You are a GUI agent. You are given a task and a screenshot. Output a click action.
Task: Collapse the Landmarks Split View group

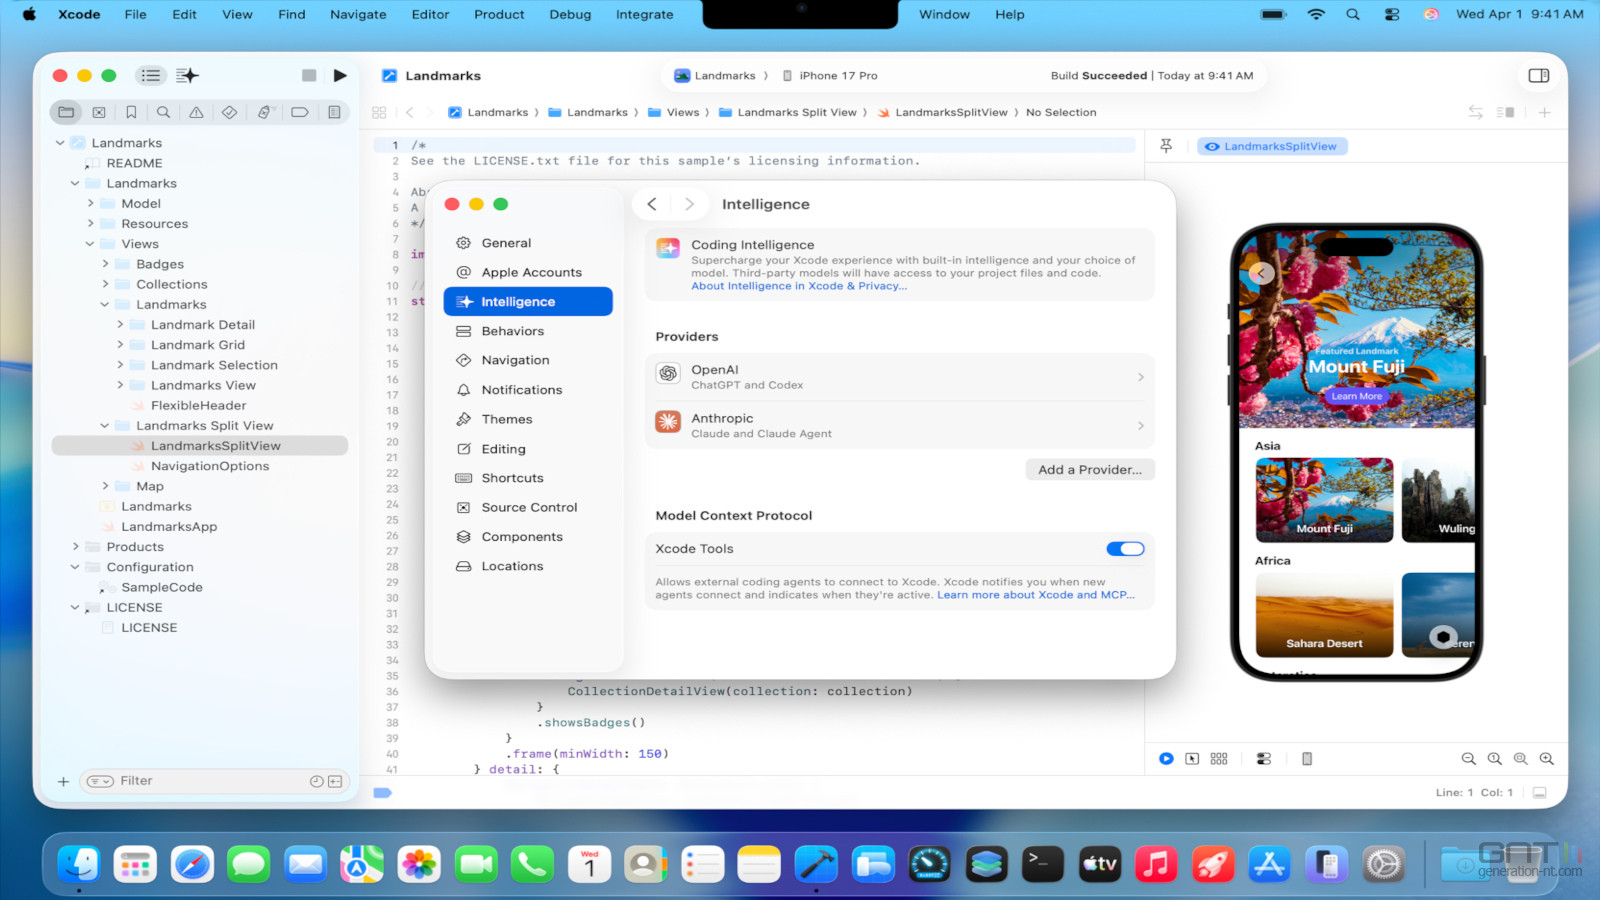tap(104, 425)
